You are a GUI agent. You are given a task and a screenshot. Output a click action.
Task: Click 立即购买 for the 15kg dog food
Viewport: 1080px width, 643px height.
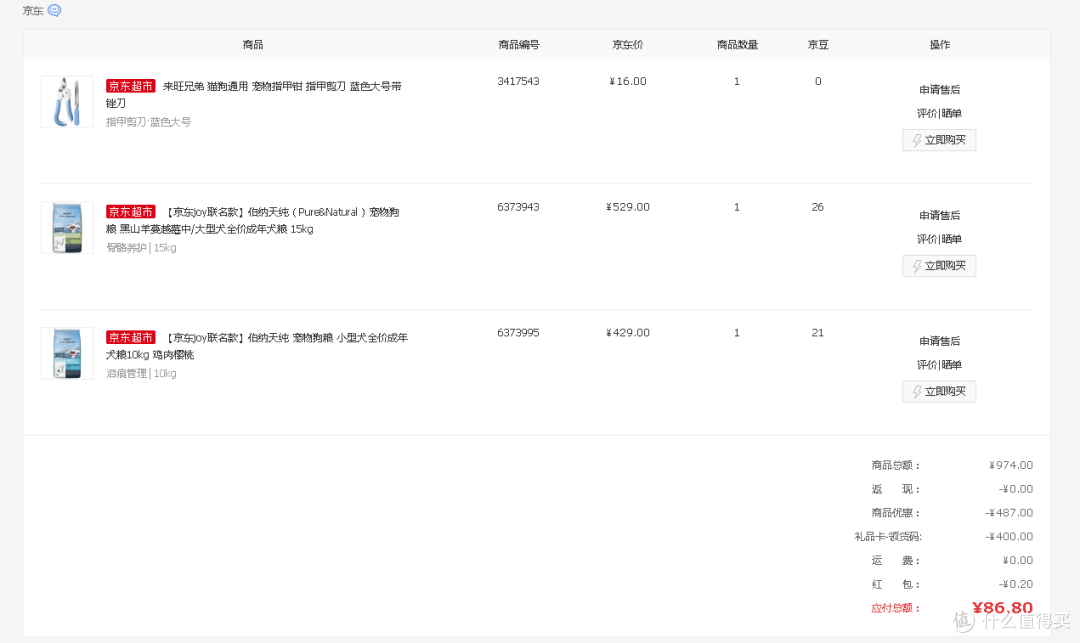939,266
